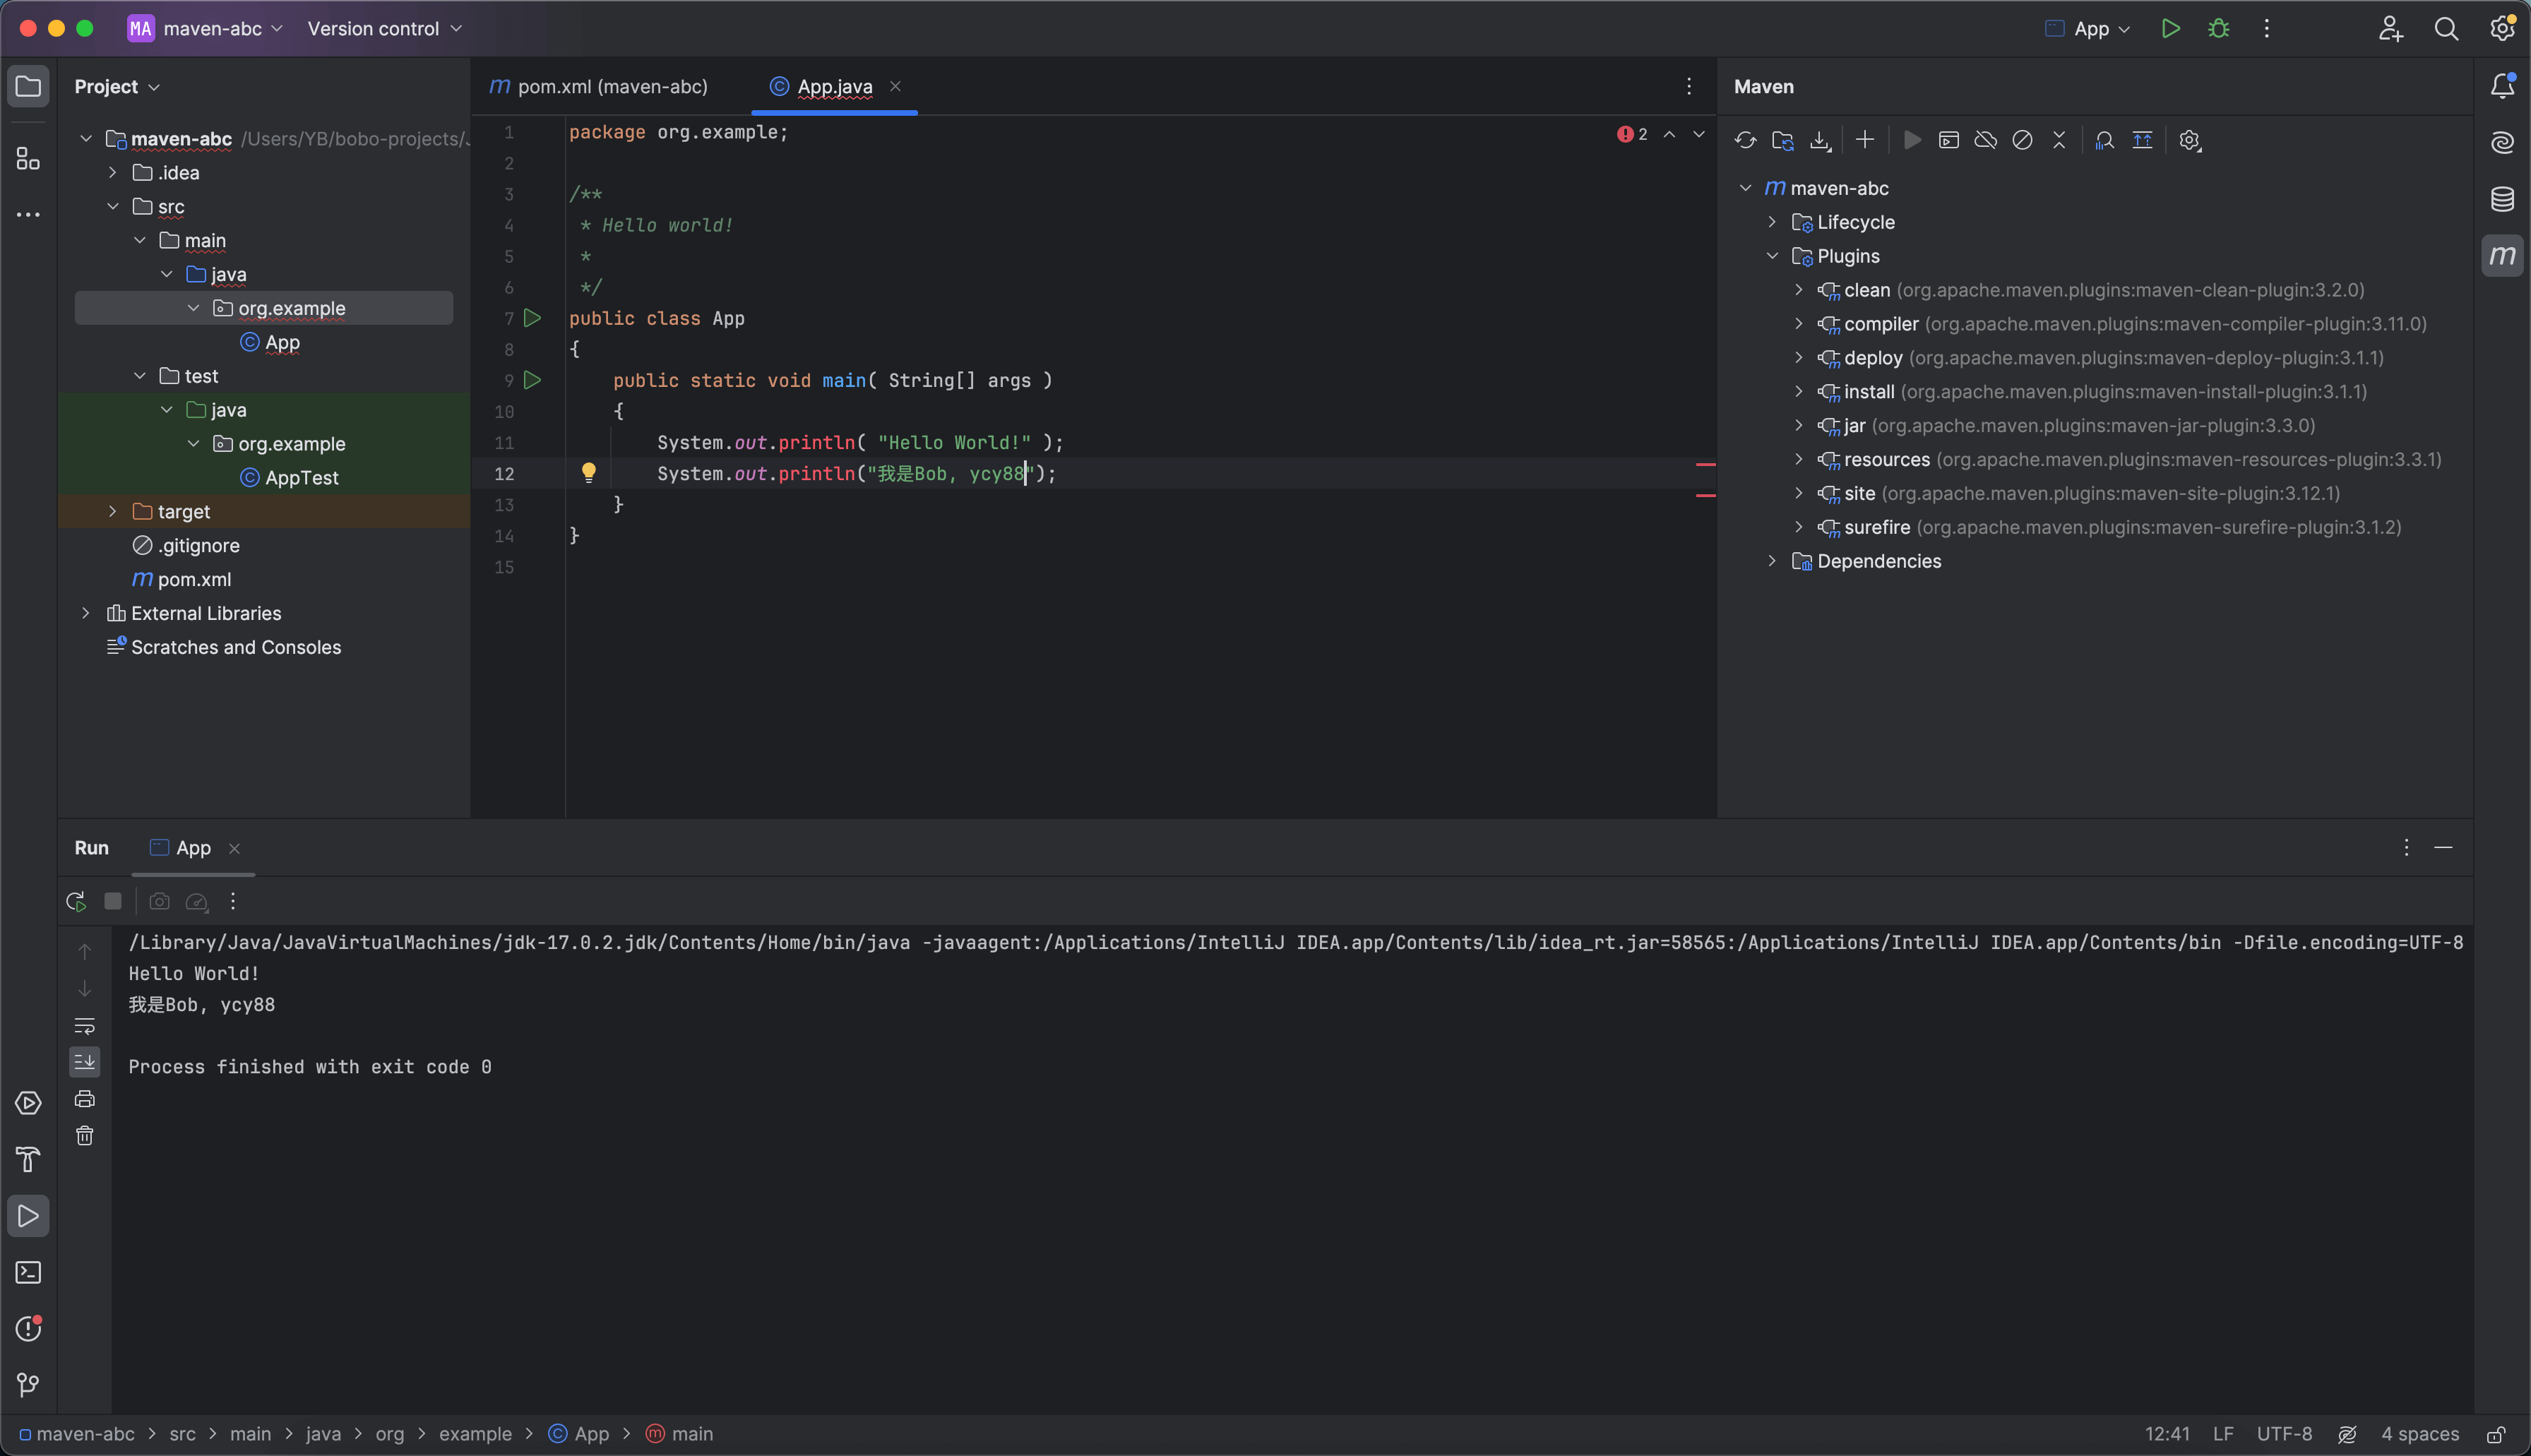The width and height of the screenshot is (2531, 1456).
Task: Run class App via gutter arrow line 7
Action: pos(532,318)
